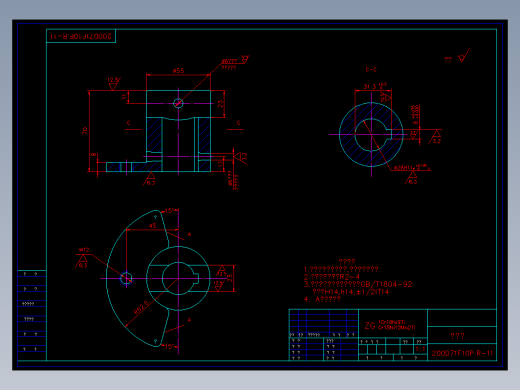Select the 31.3 dimension in the section view

[375, 86]
